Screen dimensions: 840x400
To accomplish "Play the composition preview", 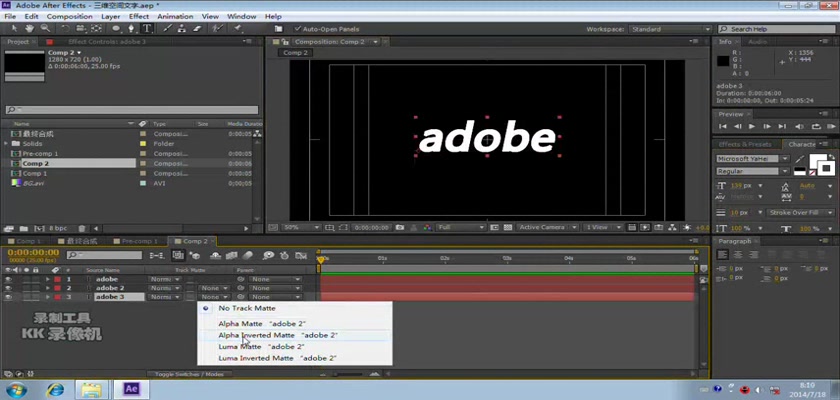I will tap(752, 126).
